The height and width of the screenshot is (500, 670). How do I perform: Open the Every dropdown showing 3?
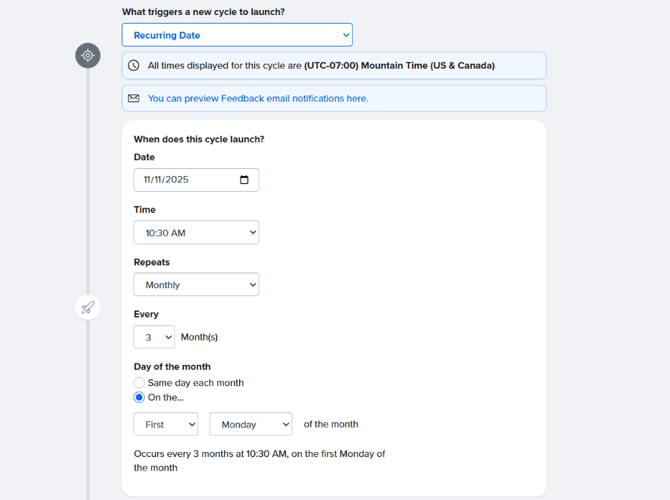click(154, 337)
